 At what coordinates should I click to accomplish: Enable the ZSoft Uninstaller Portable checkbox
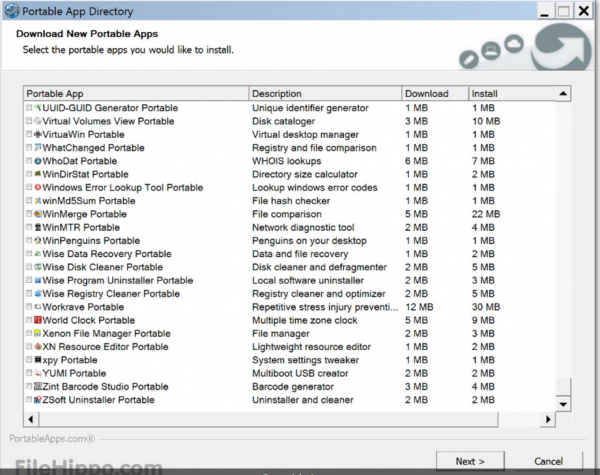28,400
